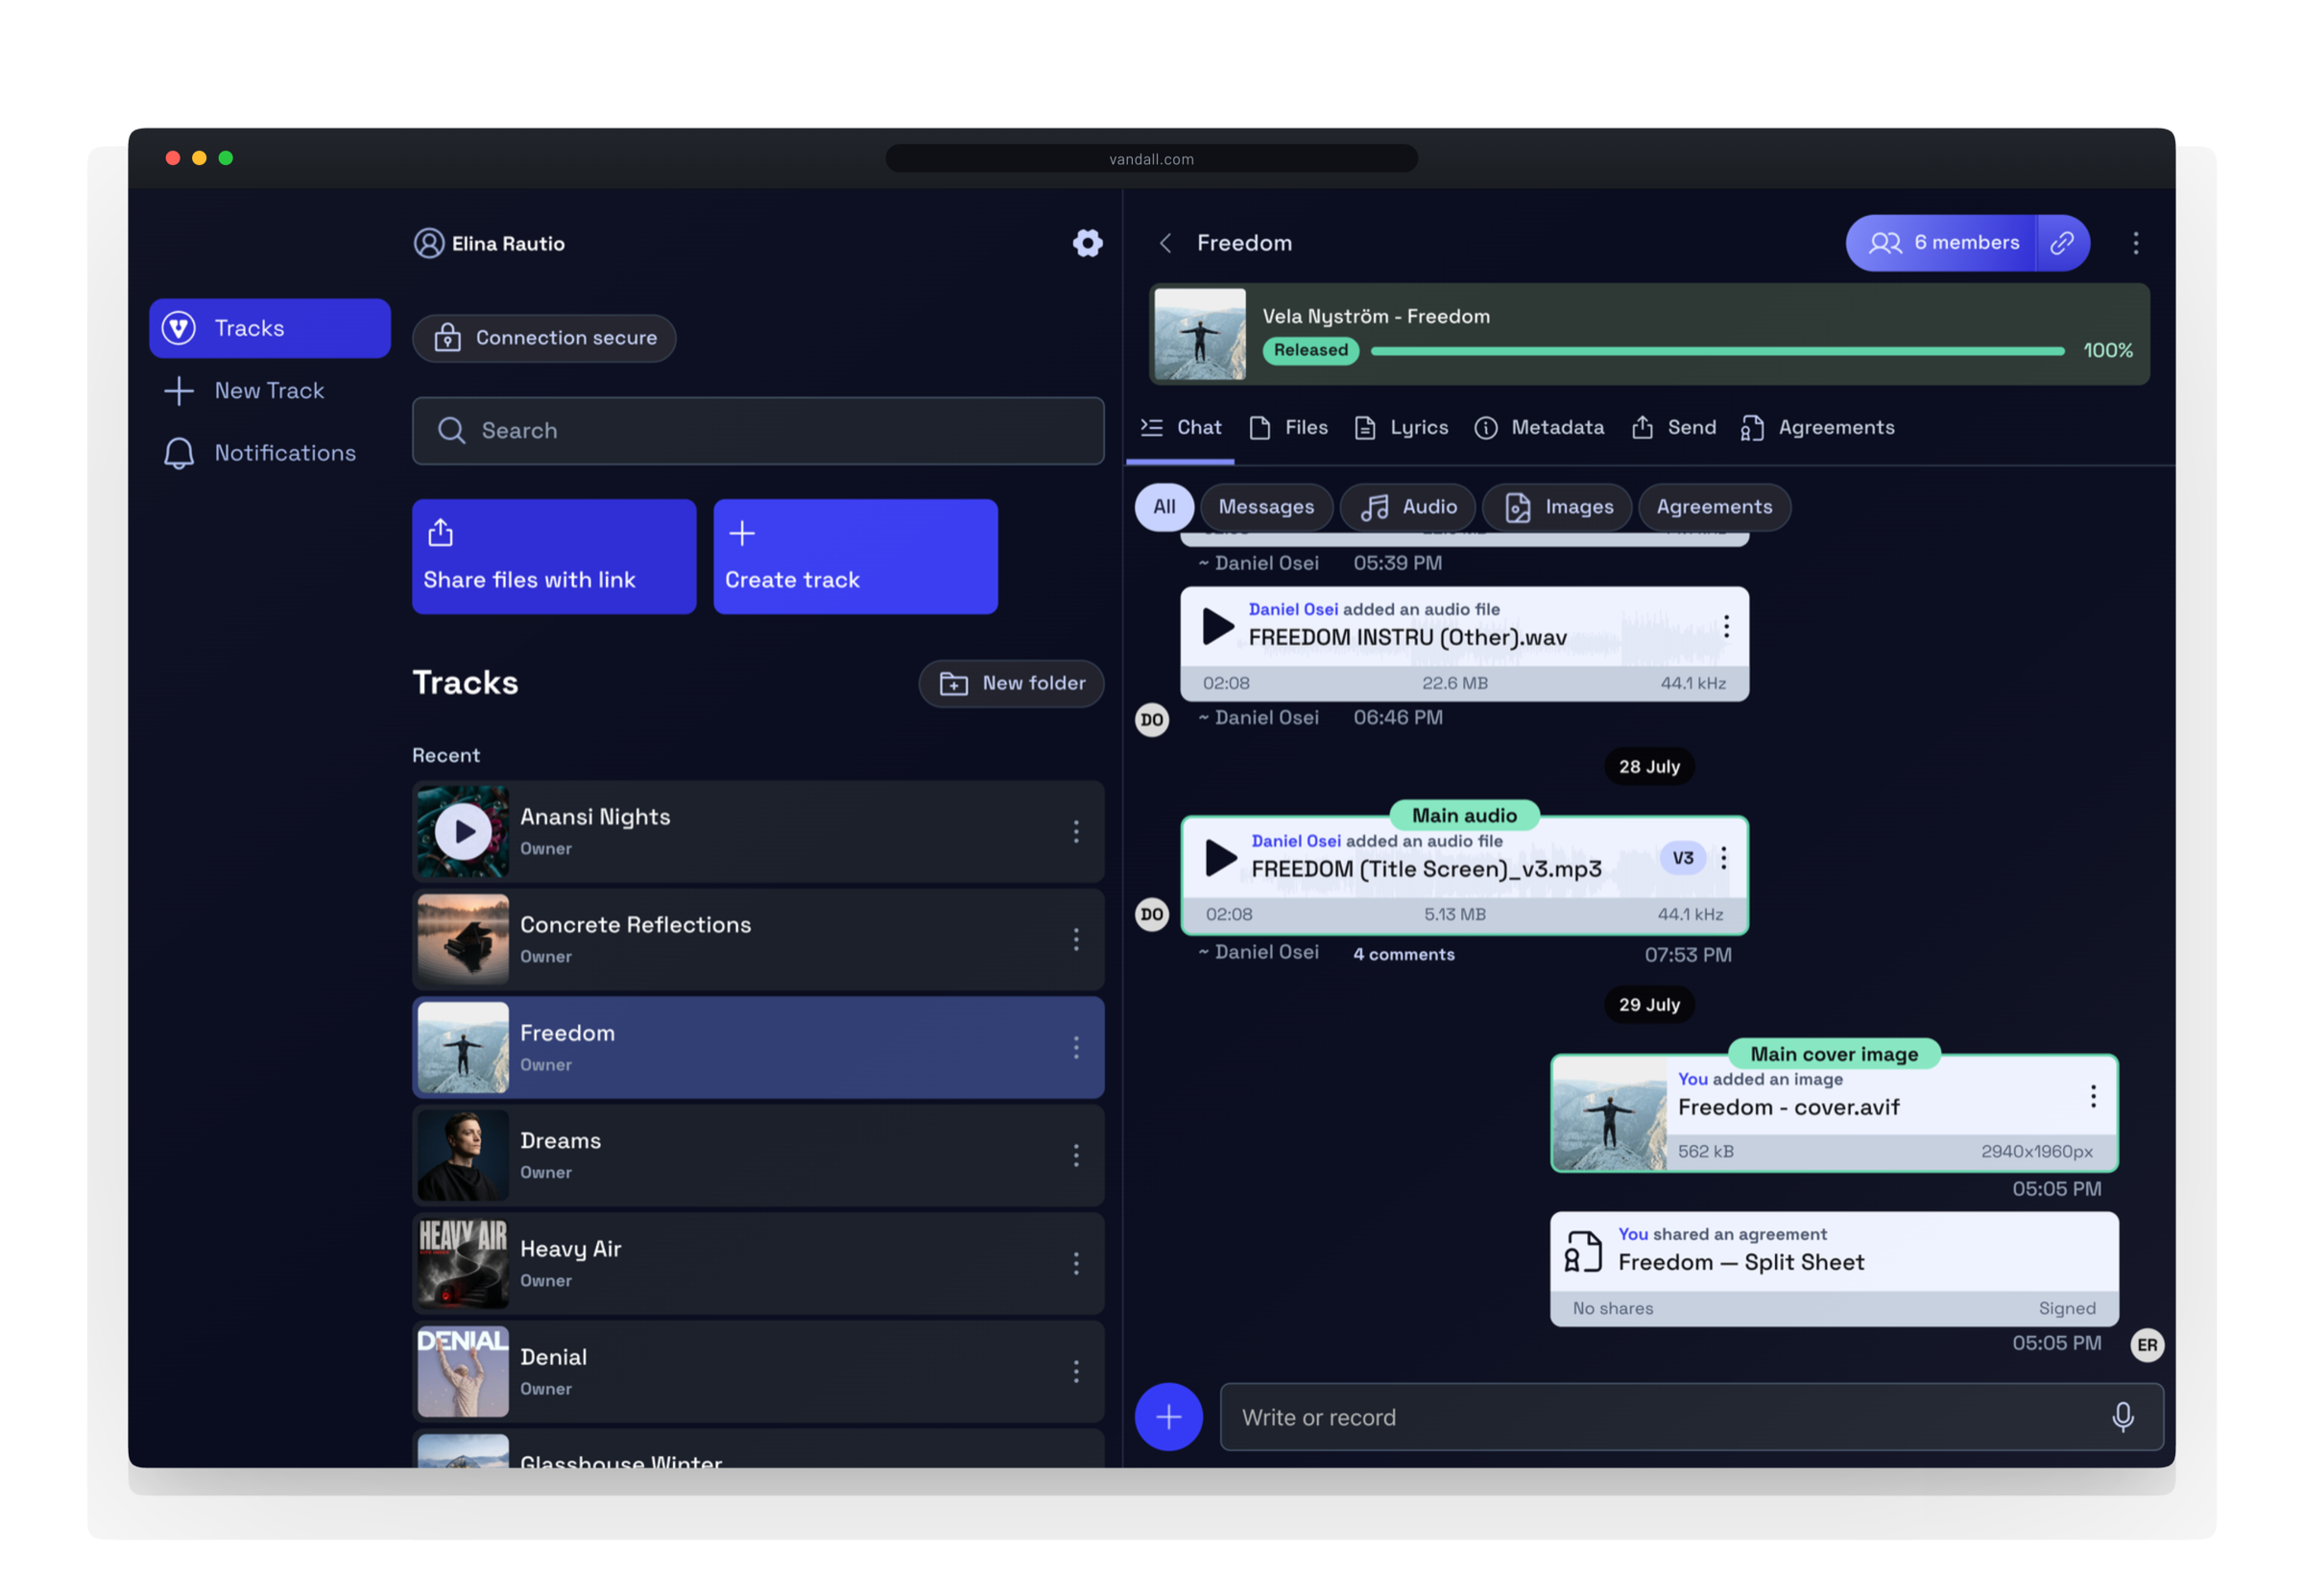Click the Released status badge
The height and width of the screenshot is (1596, 2304).
pyautogui.click(x=1310, y=350)
